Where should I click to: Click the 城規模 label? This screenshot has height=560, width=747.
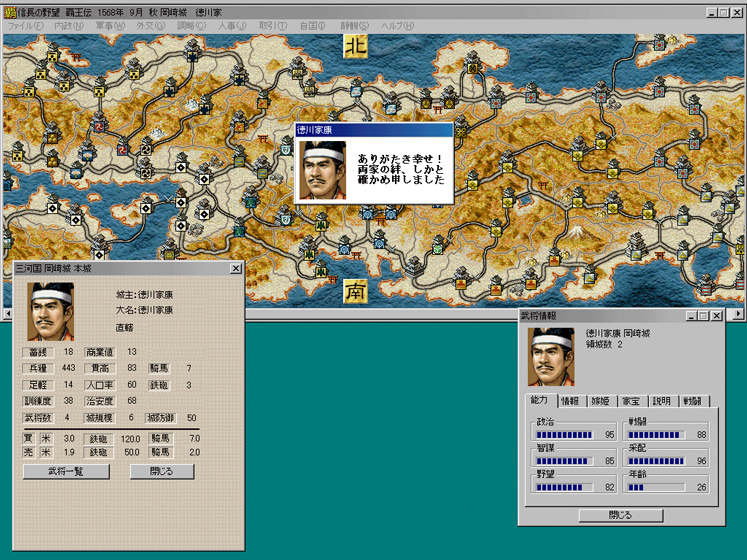pyautogui.click(x=100, y=418)
